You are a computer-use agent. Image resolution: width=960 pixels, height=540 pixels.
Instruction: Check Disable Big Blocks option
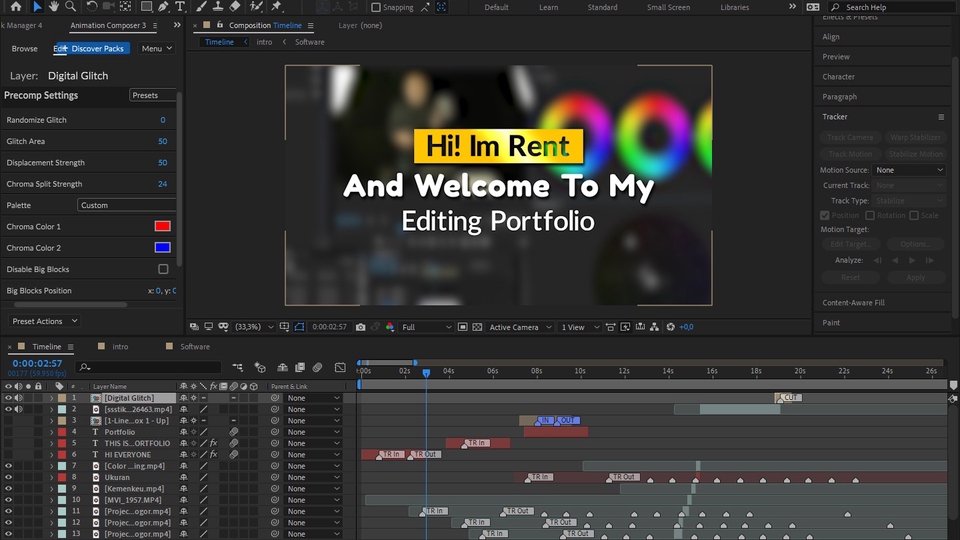point(163,269)
